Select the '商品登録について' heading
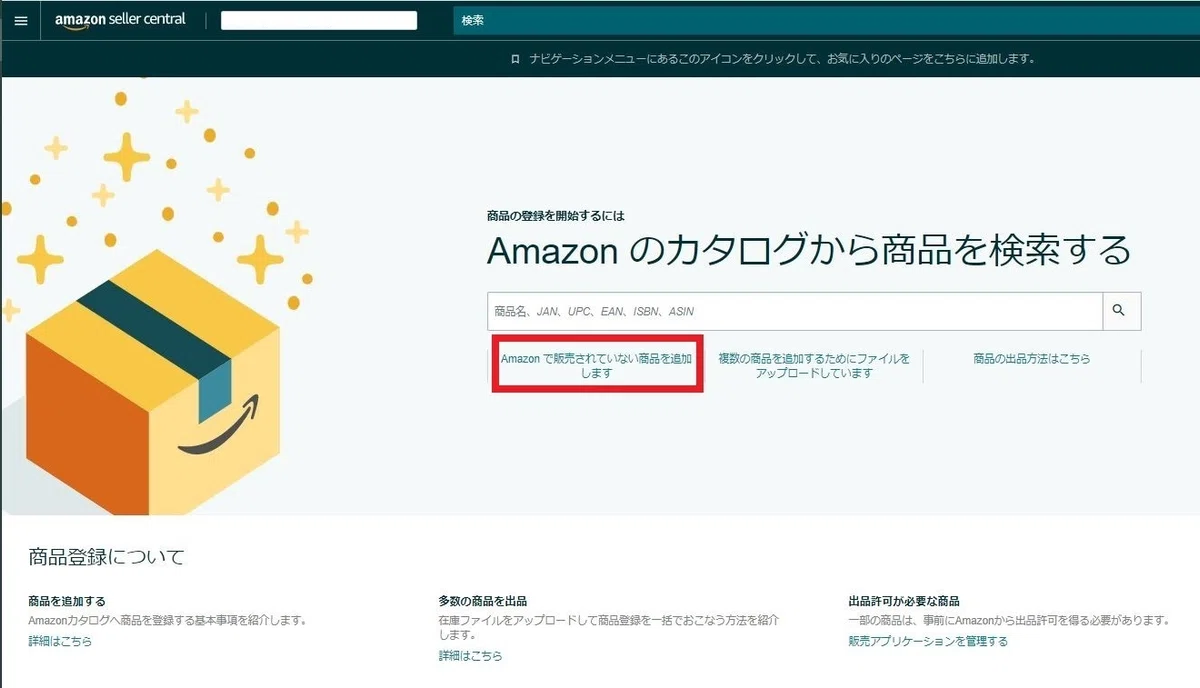Viewport: 1200px width, 688px height. point(107,557)
